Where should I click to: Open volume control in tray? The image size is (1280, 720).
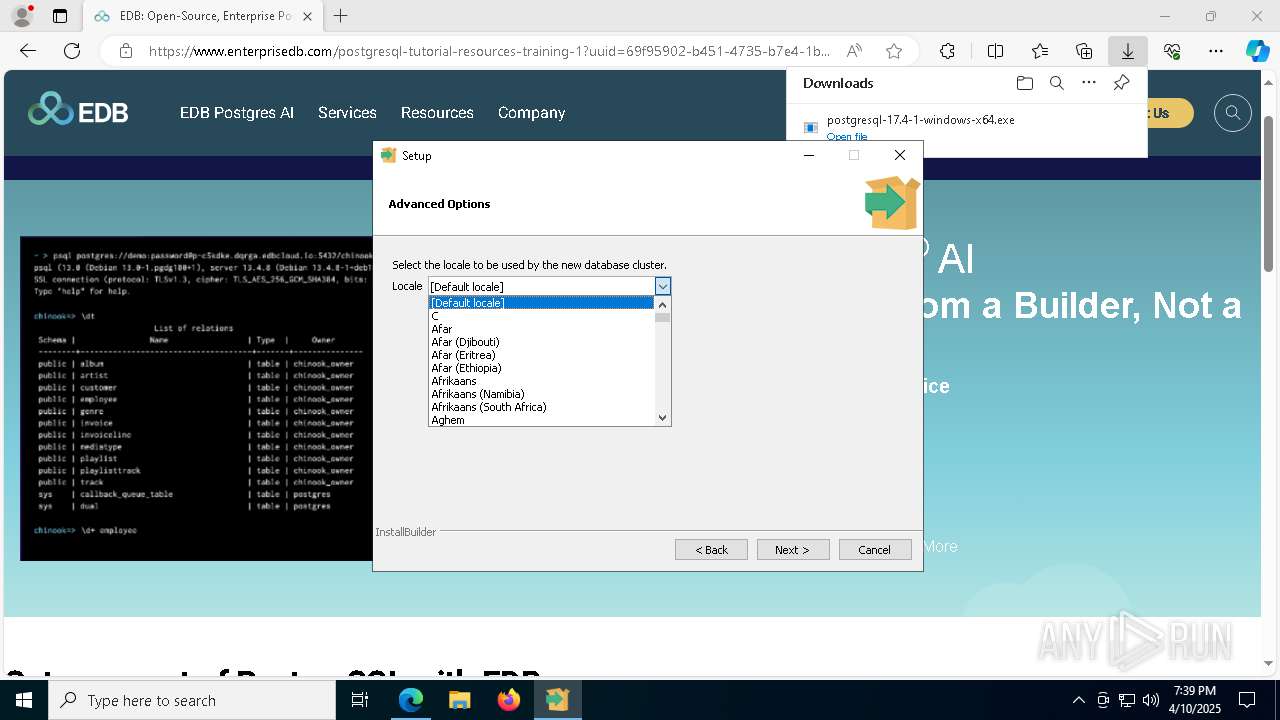pos(1150,700)
